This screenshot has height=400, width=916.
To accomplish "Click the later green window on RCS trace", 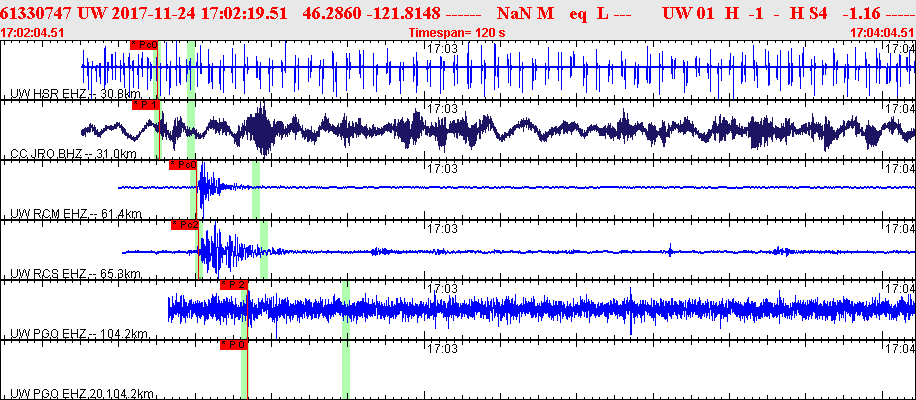I will (x=264, y=250).
